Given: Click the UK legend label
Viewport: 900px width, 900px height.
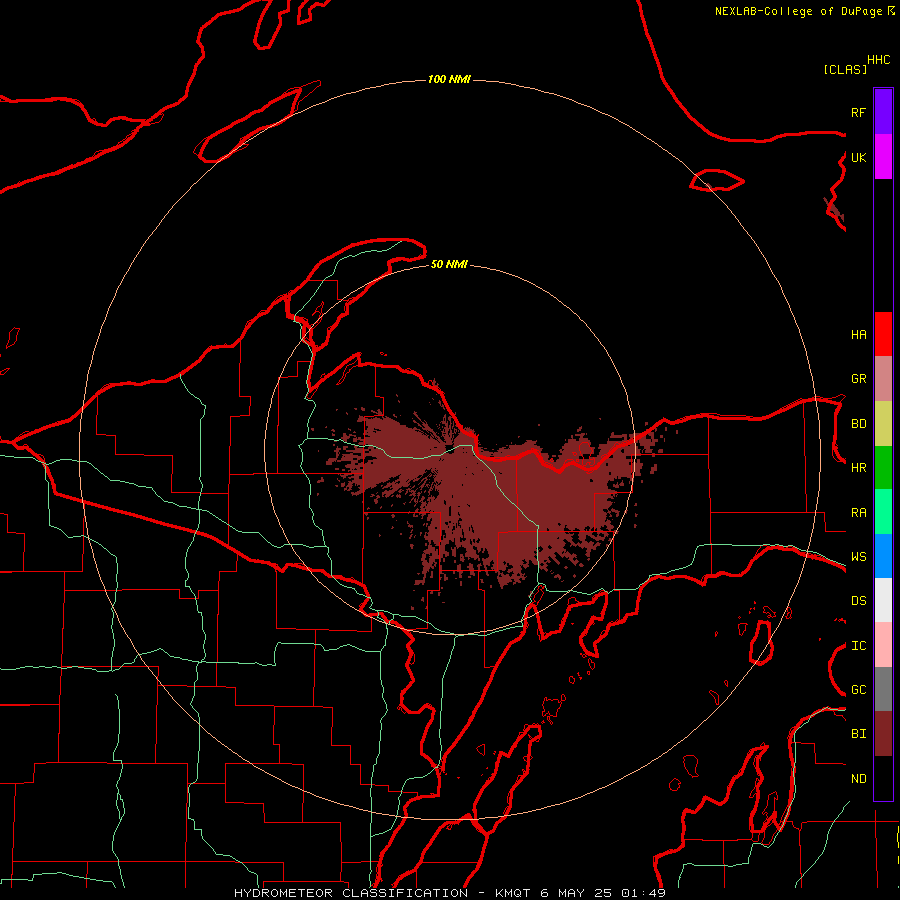Looking at the screenshot, I should 858,157.
